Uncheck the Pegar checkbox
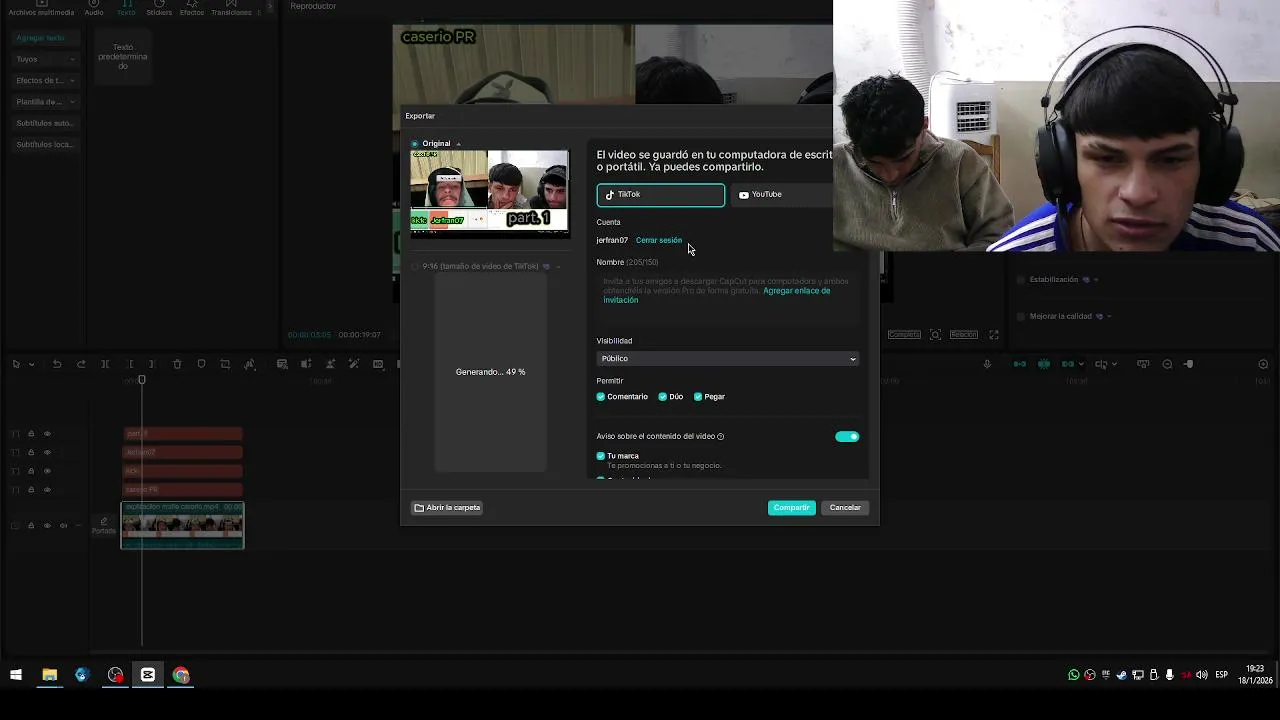The image size is (1280, 720). (698, 397)
